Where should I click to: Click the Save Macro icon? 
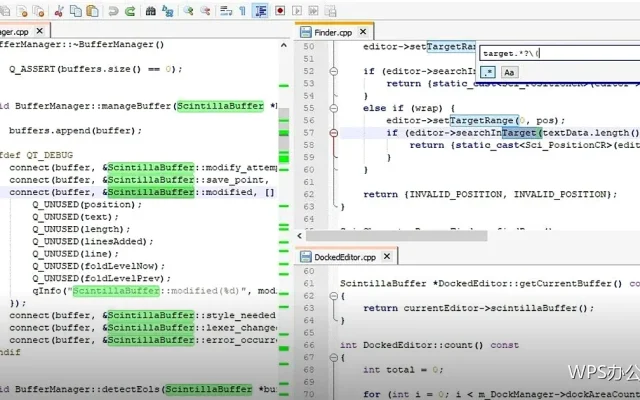[331, 11]
